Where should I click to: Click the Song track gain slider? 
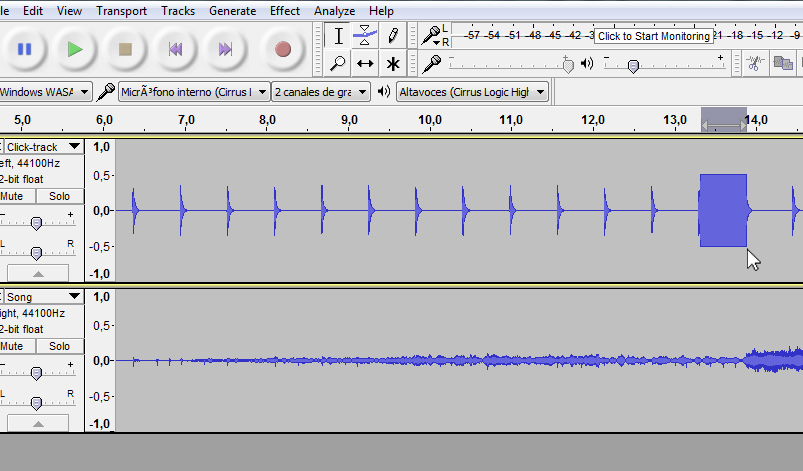36,373
